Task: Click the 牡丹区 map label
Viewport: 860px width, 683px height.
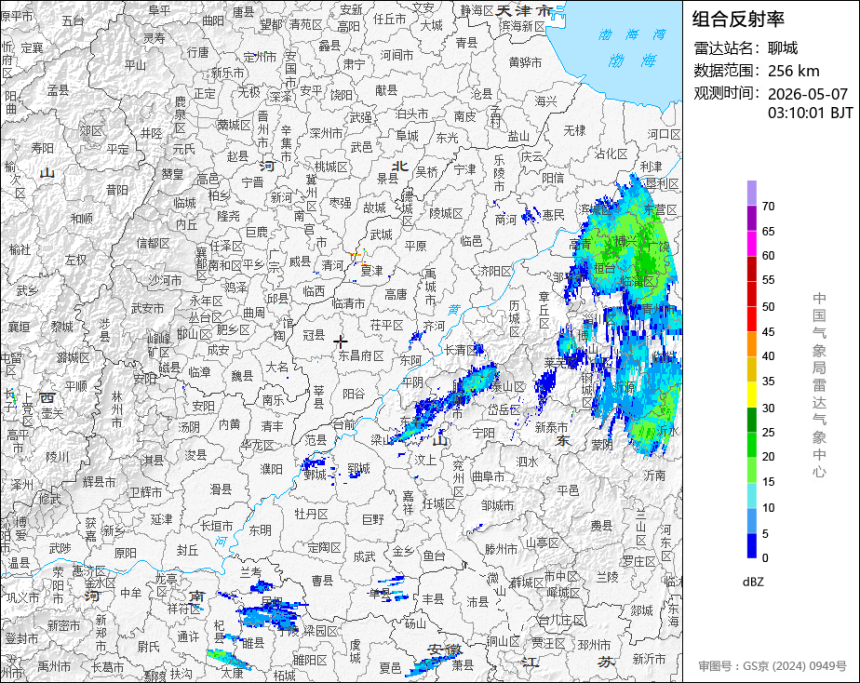Action: (311, 514)
